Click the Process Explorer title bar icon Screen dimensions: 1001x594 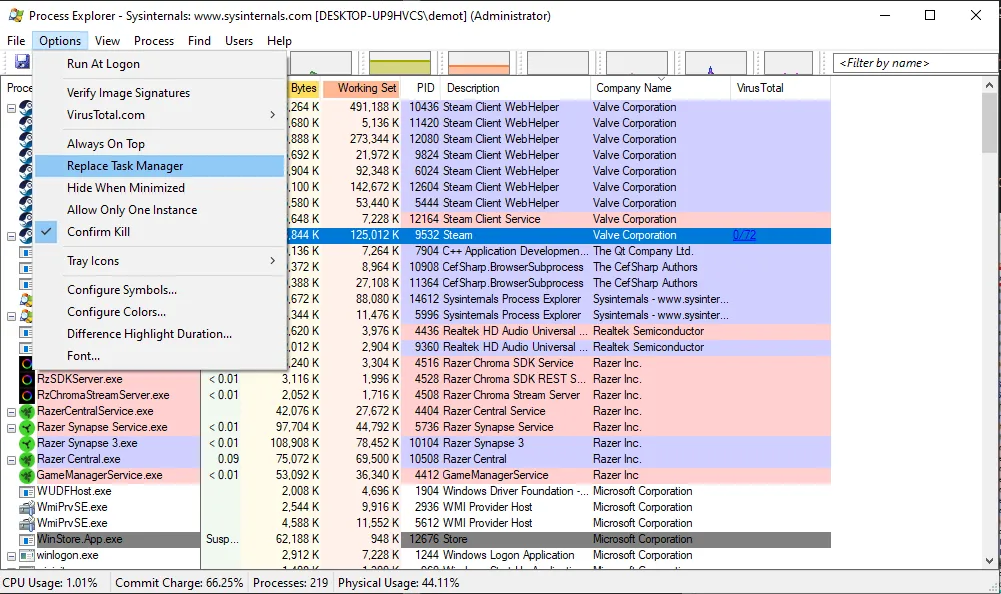17,15
